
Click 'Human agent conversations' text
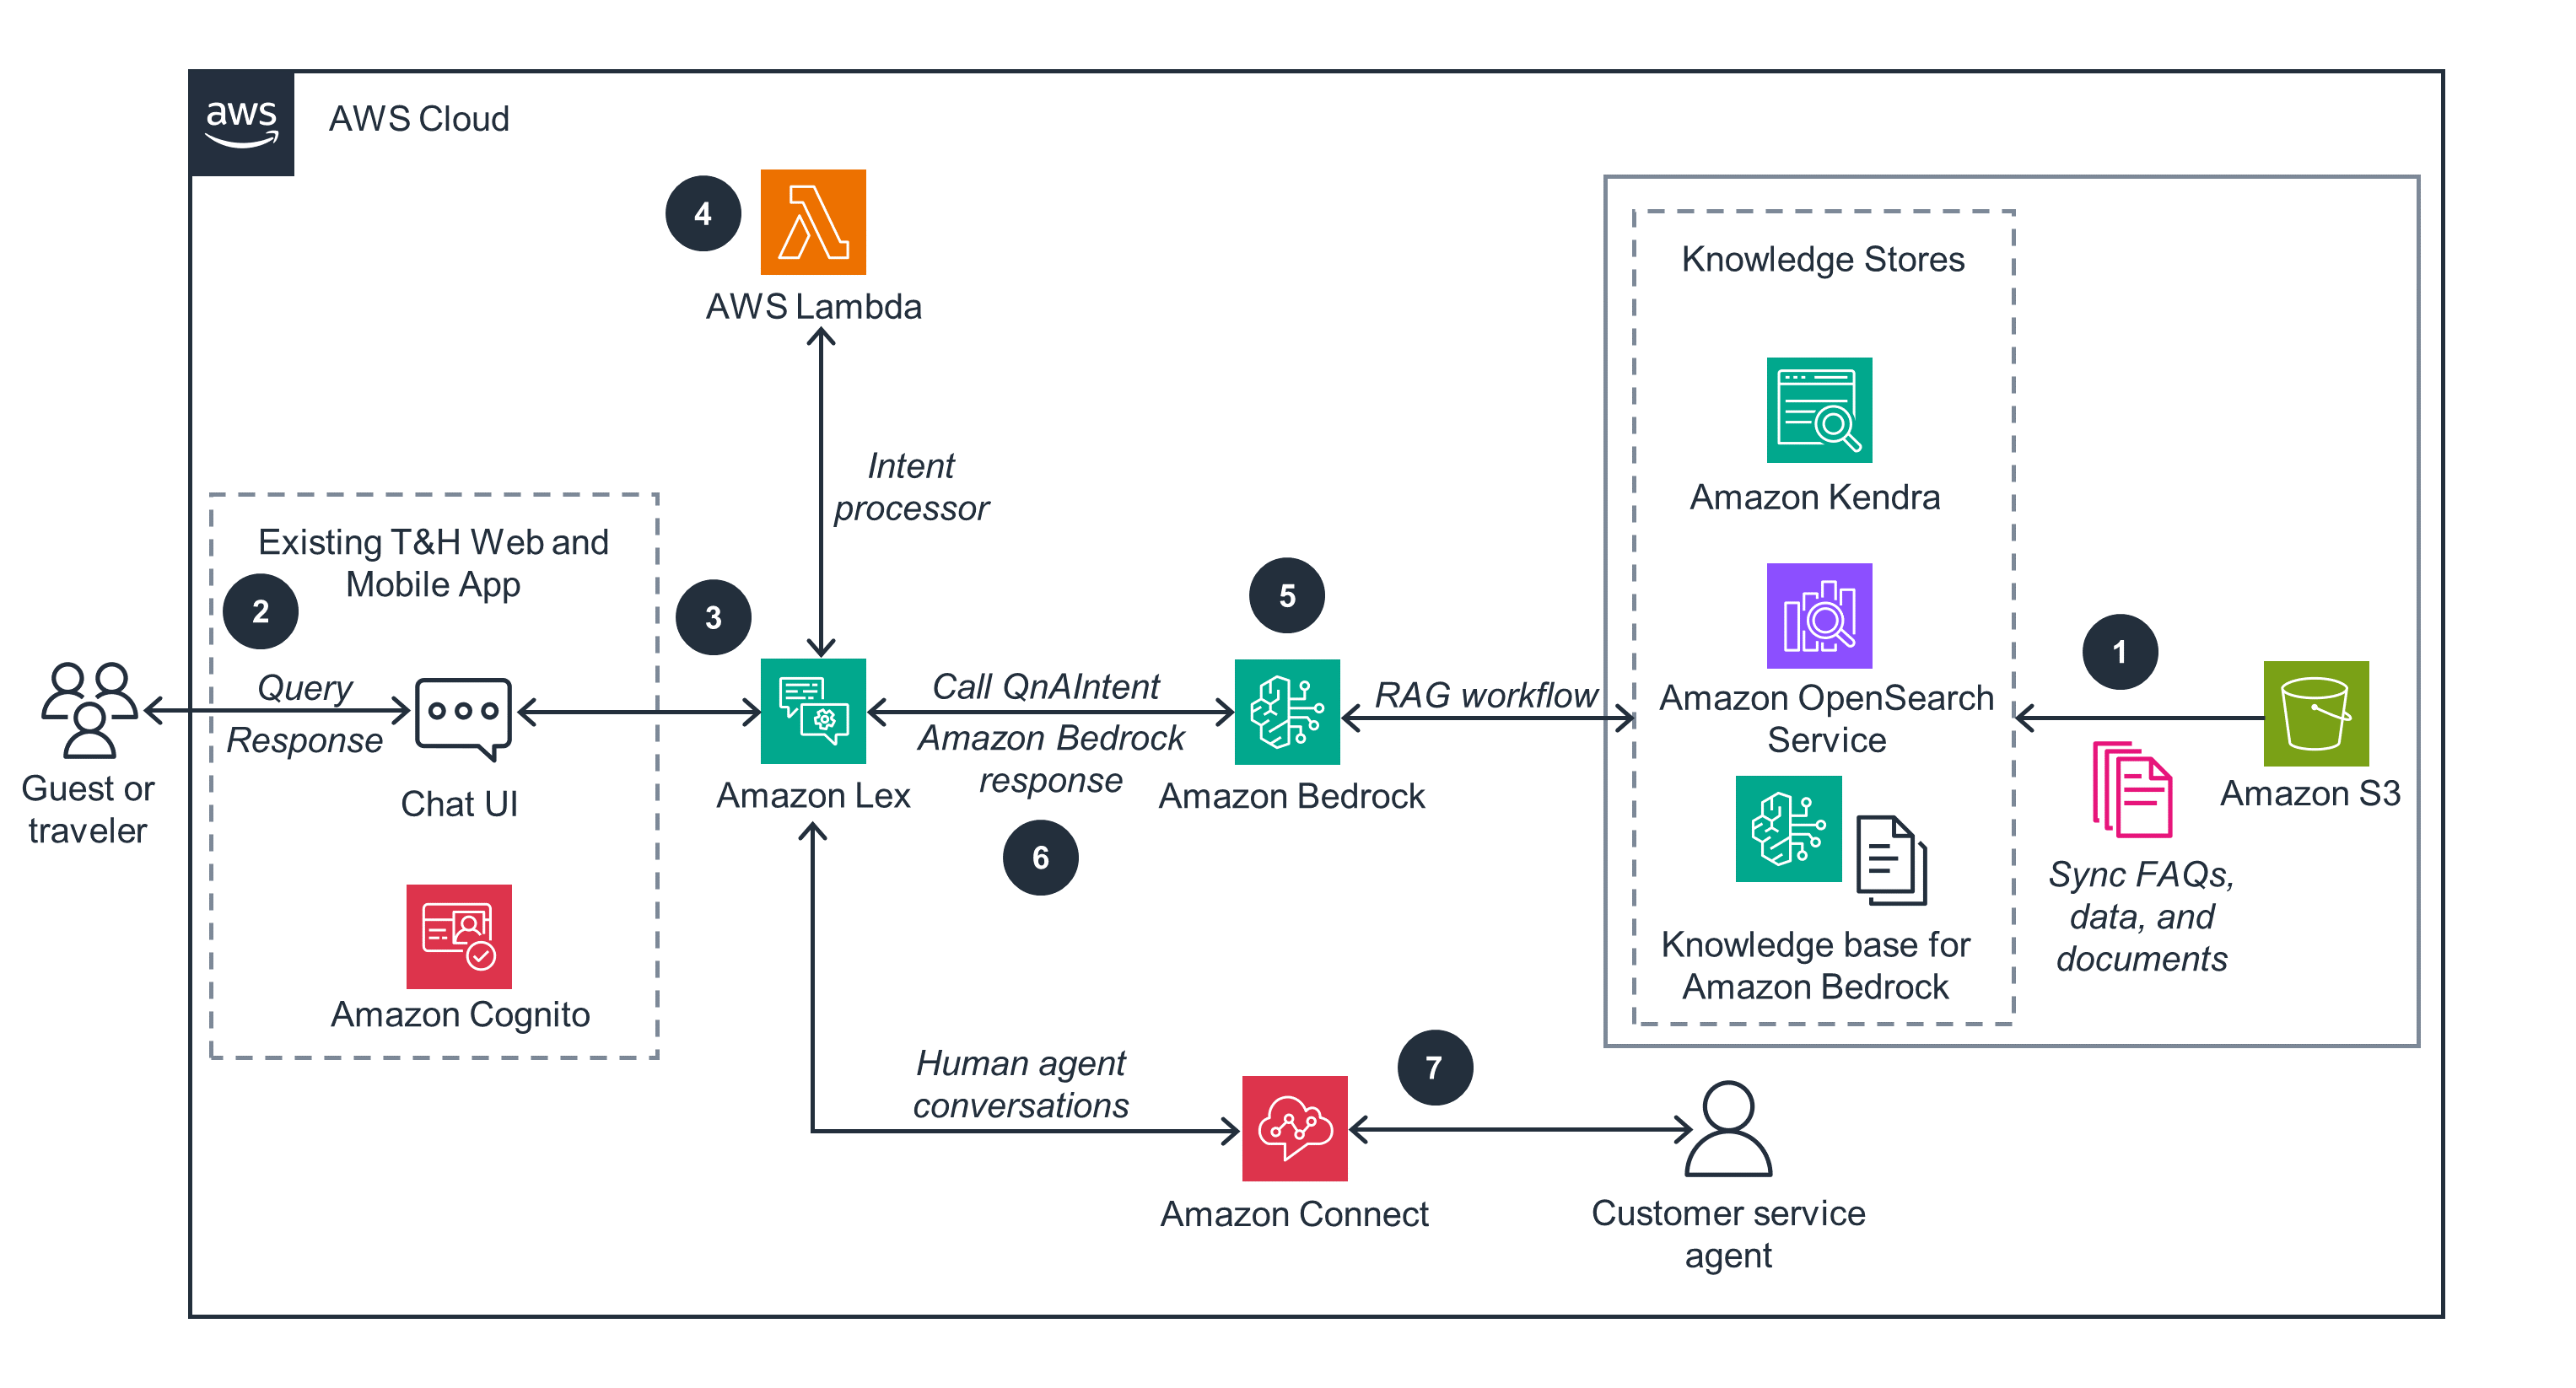click(x=1021, y=1084)
